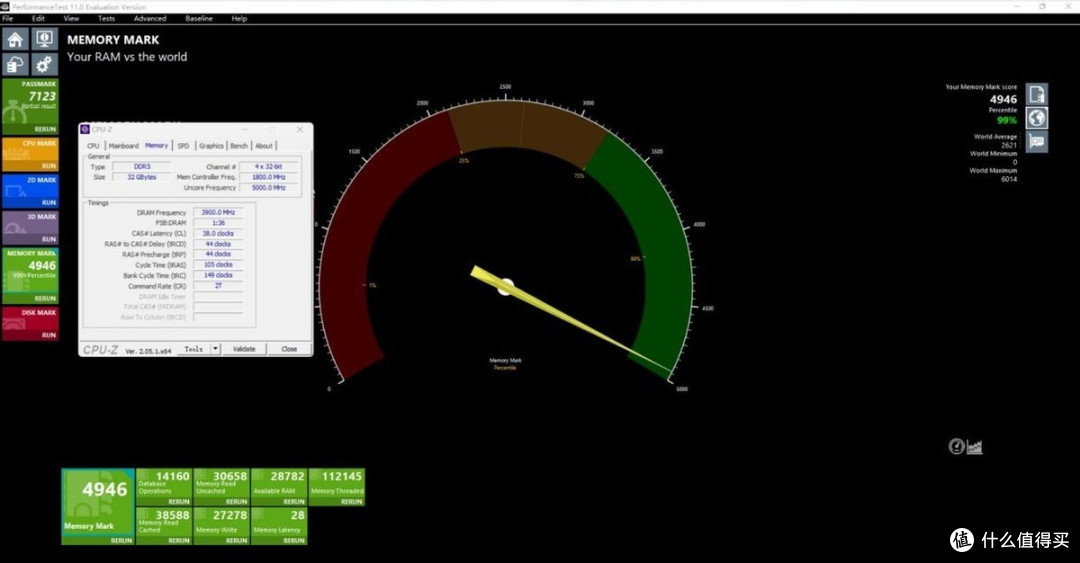This screenshot has height=563, width=1080.
Task: Select the Memory tab in CPU-Z
Action: click(x=156, y=145)
